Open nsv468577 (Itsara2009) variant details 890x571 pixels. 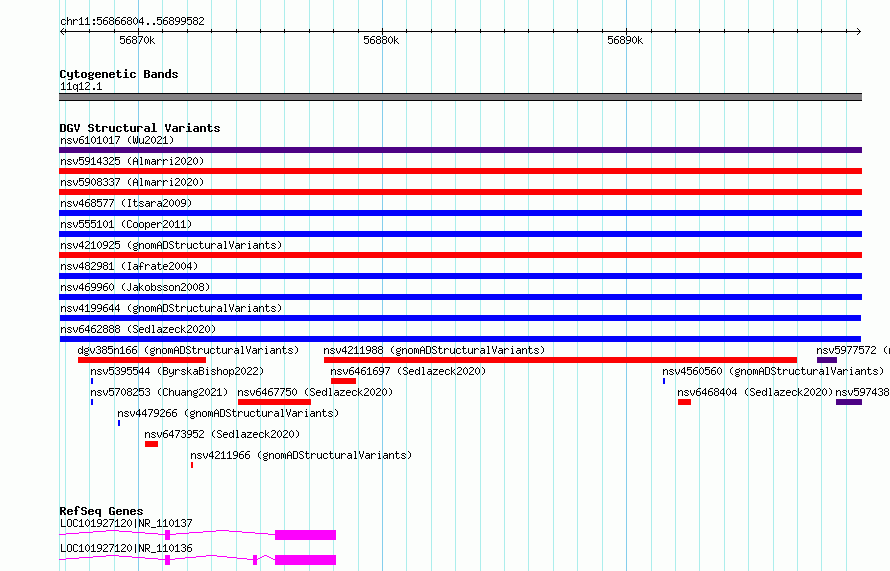point(126,203)
